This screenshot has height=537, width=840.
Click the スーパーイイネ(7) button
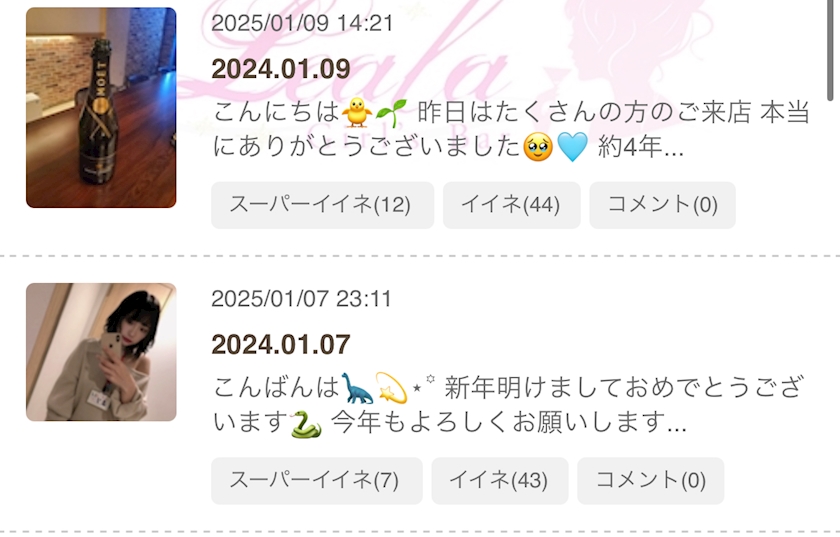[x=317, y=481]
